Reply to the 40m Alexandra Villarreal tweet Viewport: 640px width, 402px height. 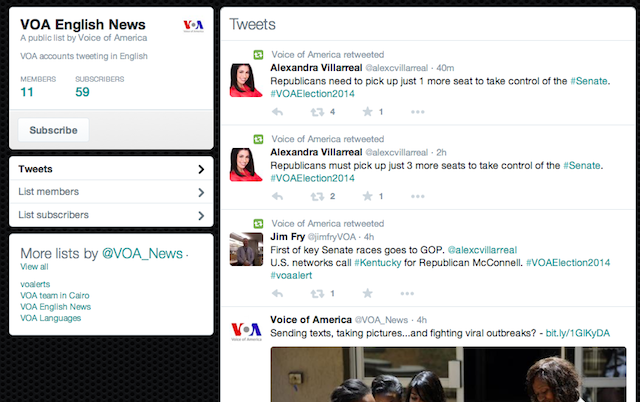278,112
